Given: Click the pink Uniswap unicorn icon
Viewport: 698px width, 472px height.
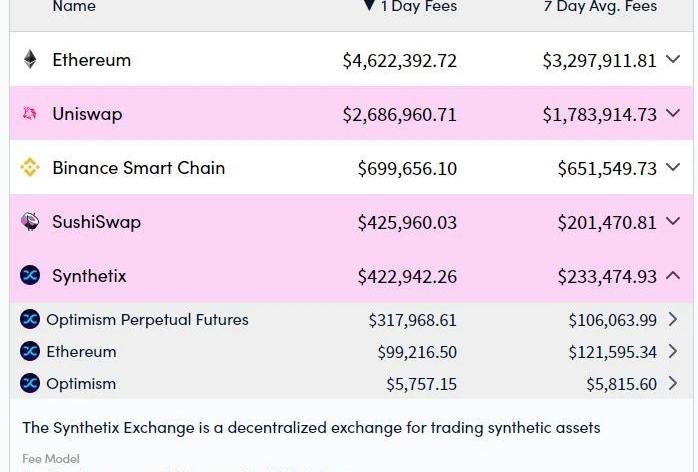Looking at the screenshot, I should pyautogui.click(x=30, y=114).
